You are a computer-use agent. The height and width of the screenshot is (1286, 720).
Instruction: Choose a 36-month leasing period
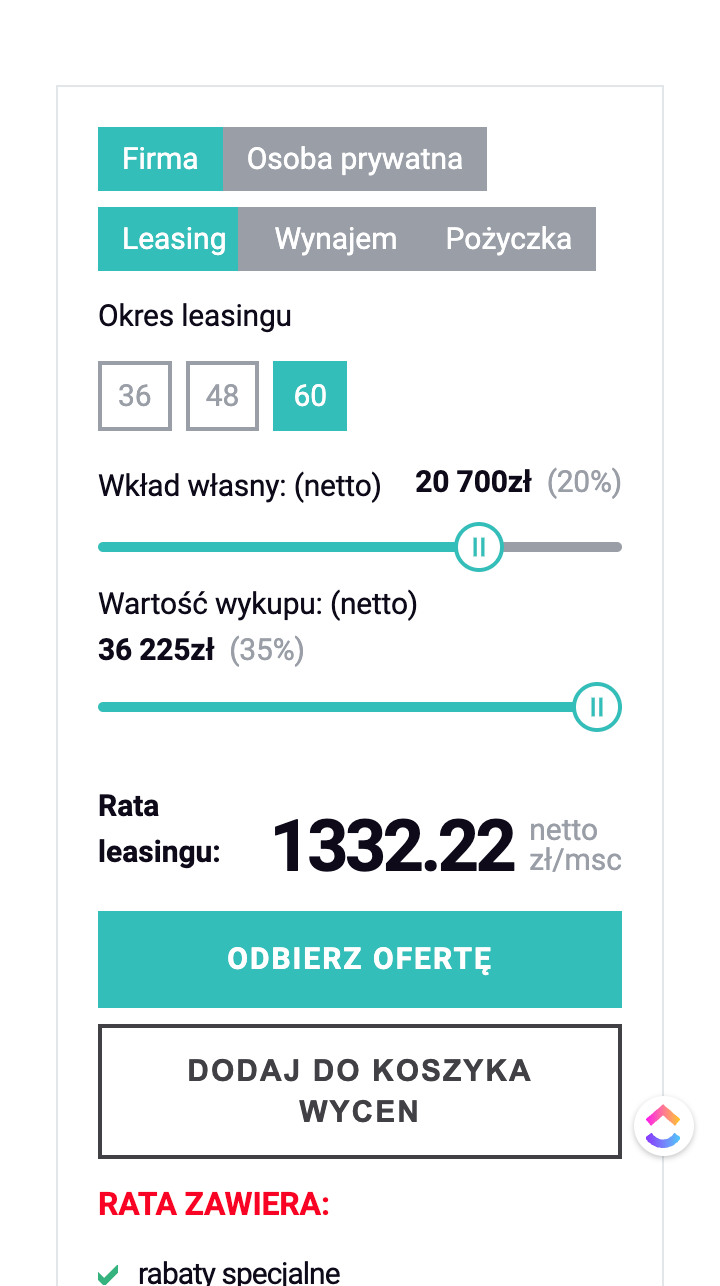click(134, 395)
